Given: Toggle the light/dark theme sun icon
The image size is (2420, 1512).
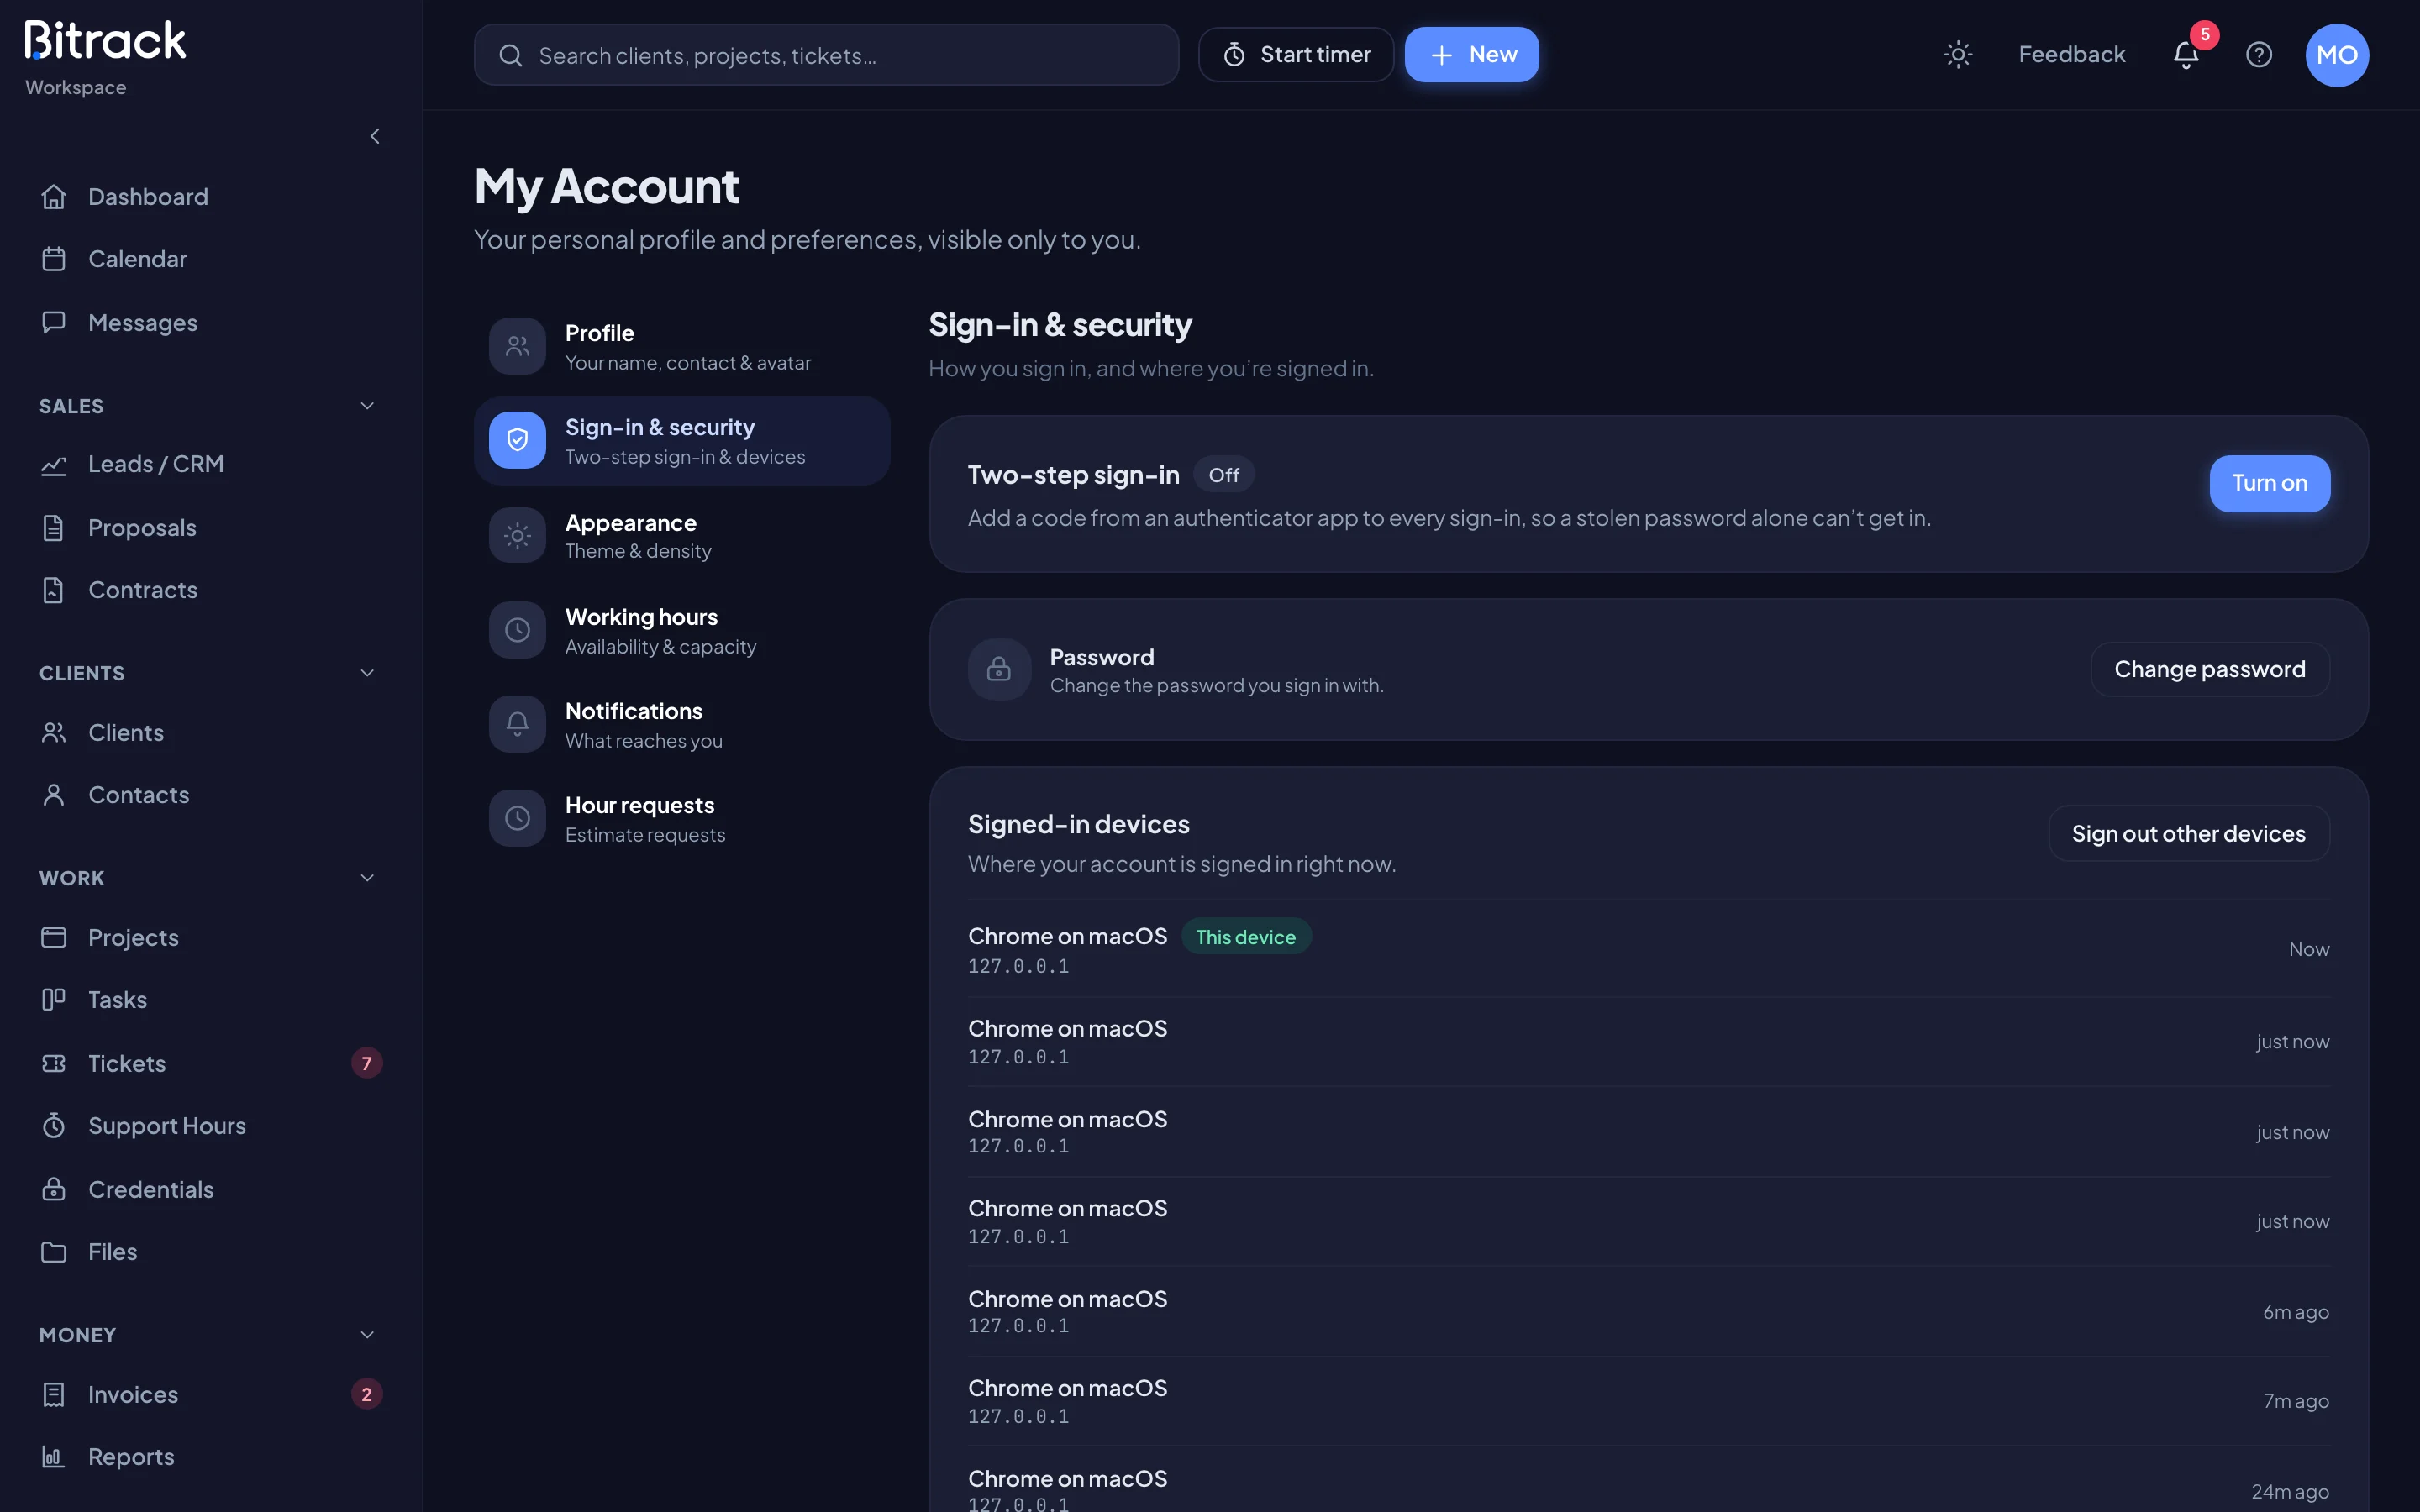Looking at the screenshot, I should [1957, 54].
